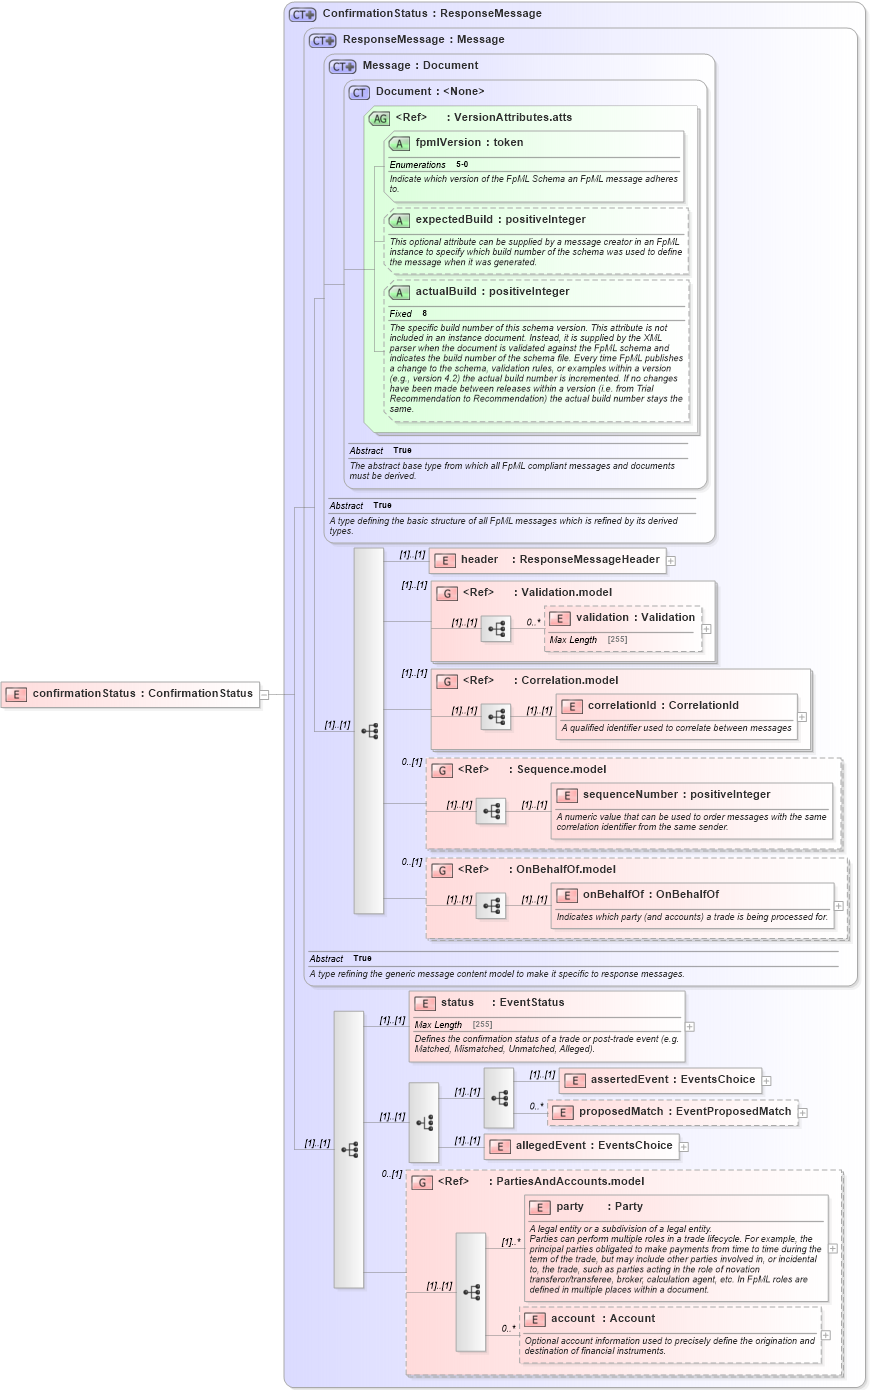Viewport: 870px width, 1390px height.
Task: Expand the validation element node
Action: tap(707, 630)
